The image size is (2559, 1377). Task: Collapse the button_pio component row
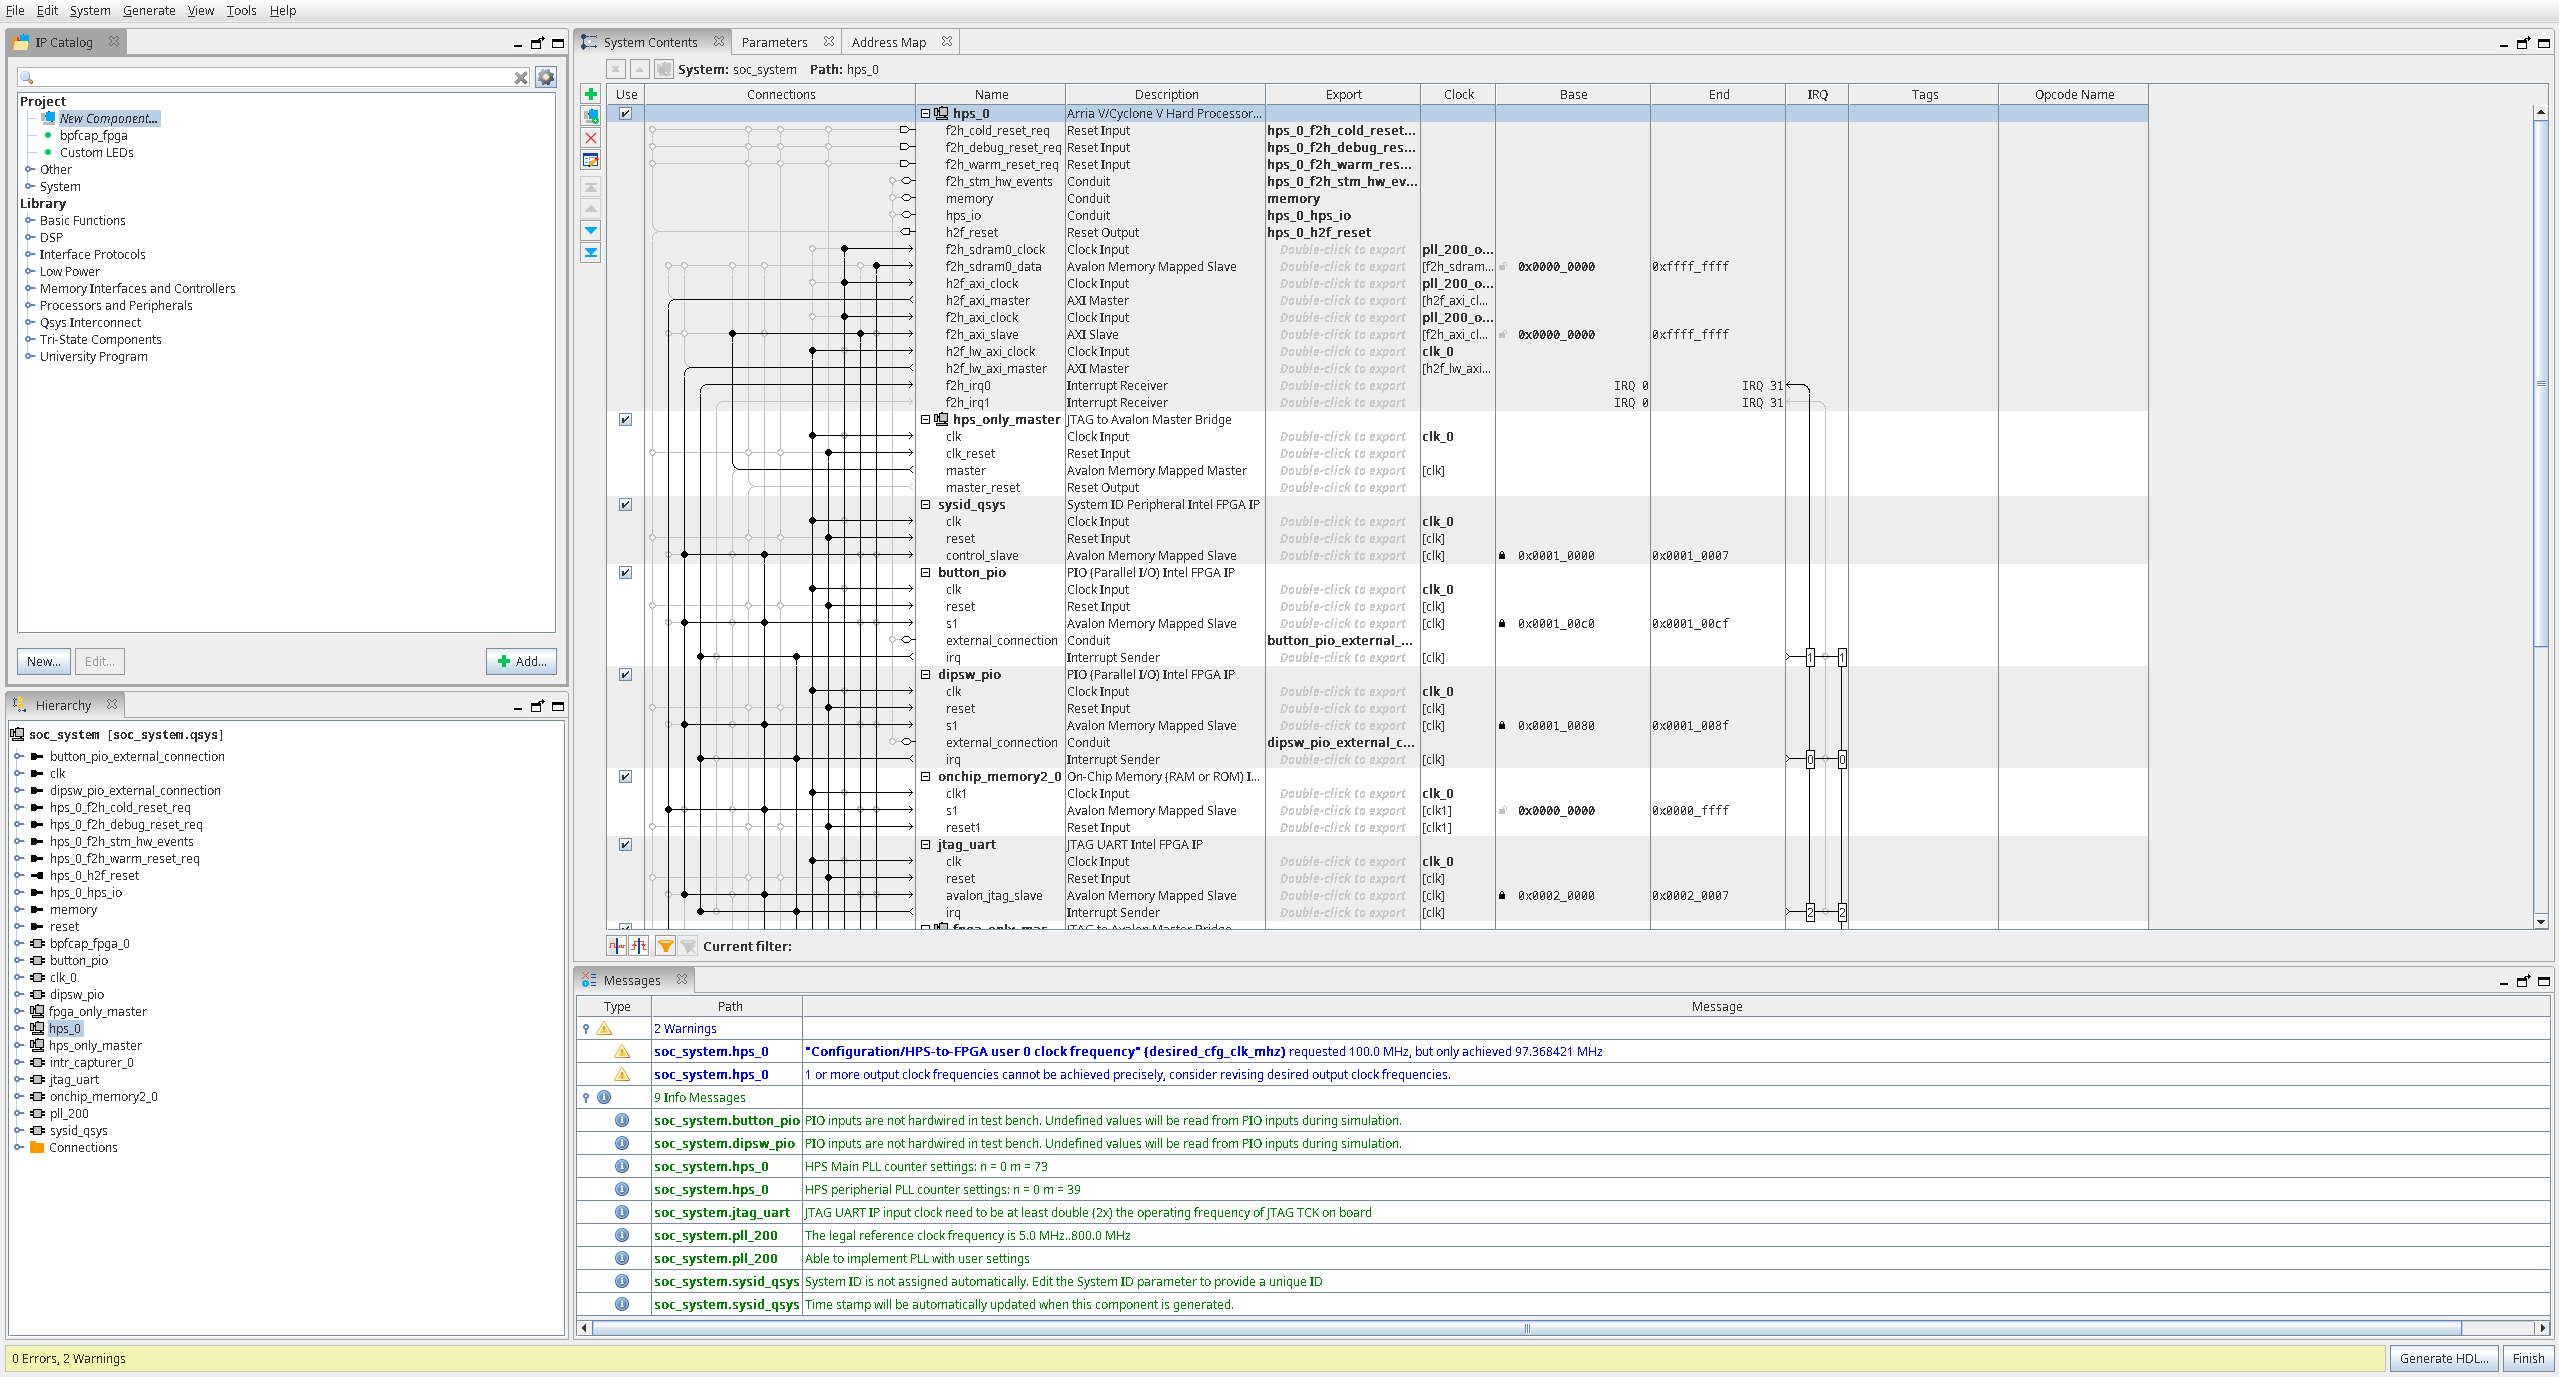pyautogui.click(x=926, y=573)
